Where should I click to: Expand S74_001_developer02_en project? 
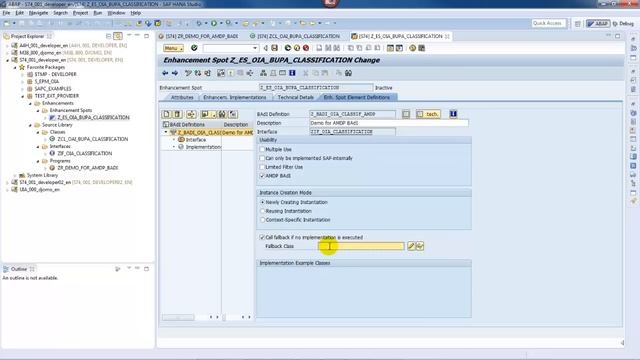coord(7,182)
